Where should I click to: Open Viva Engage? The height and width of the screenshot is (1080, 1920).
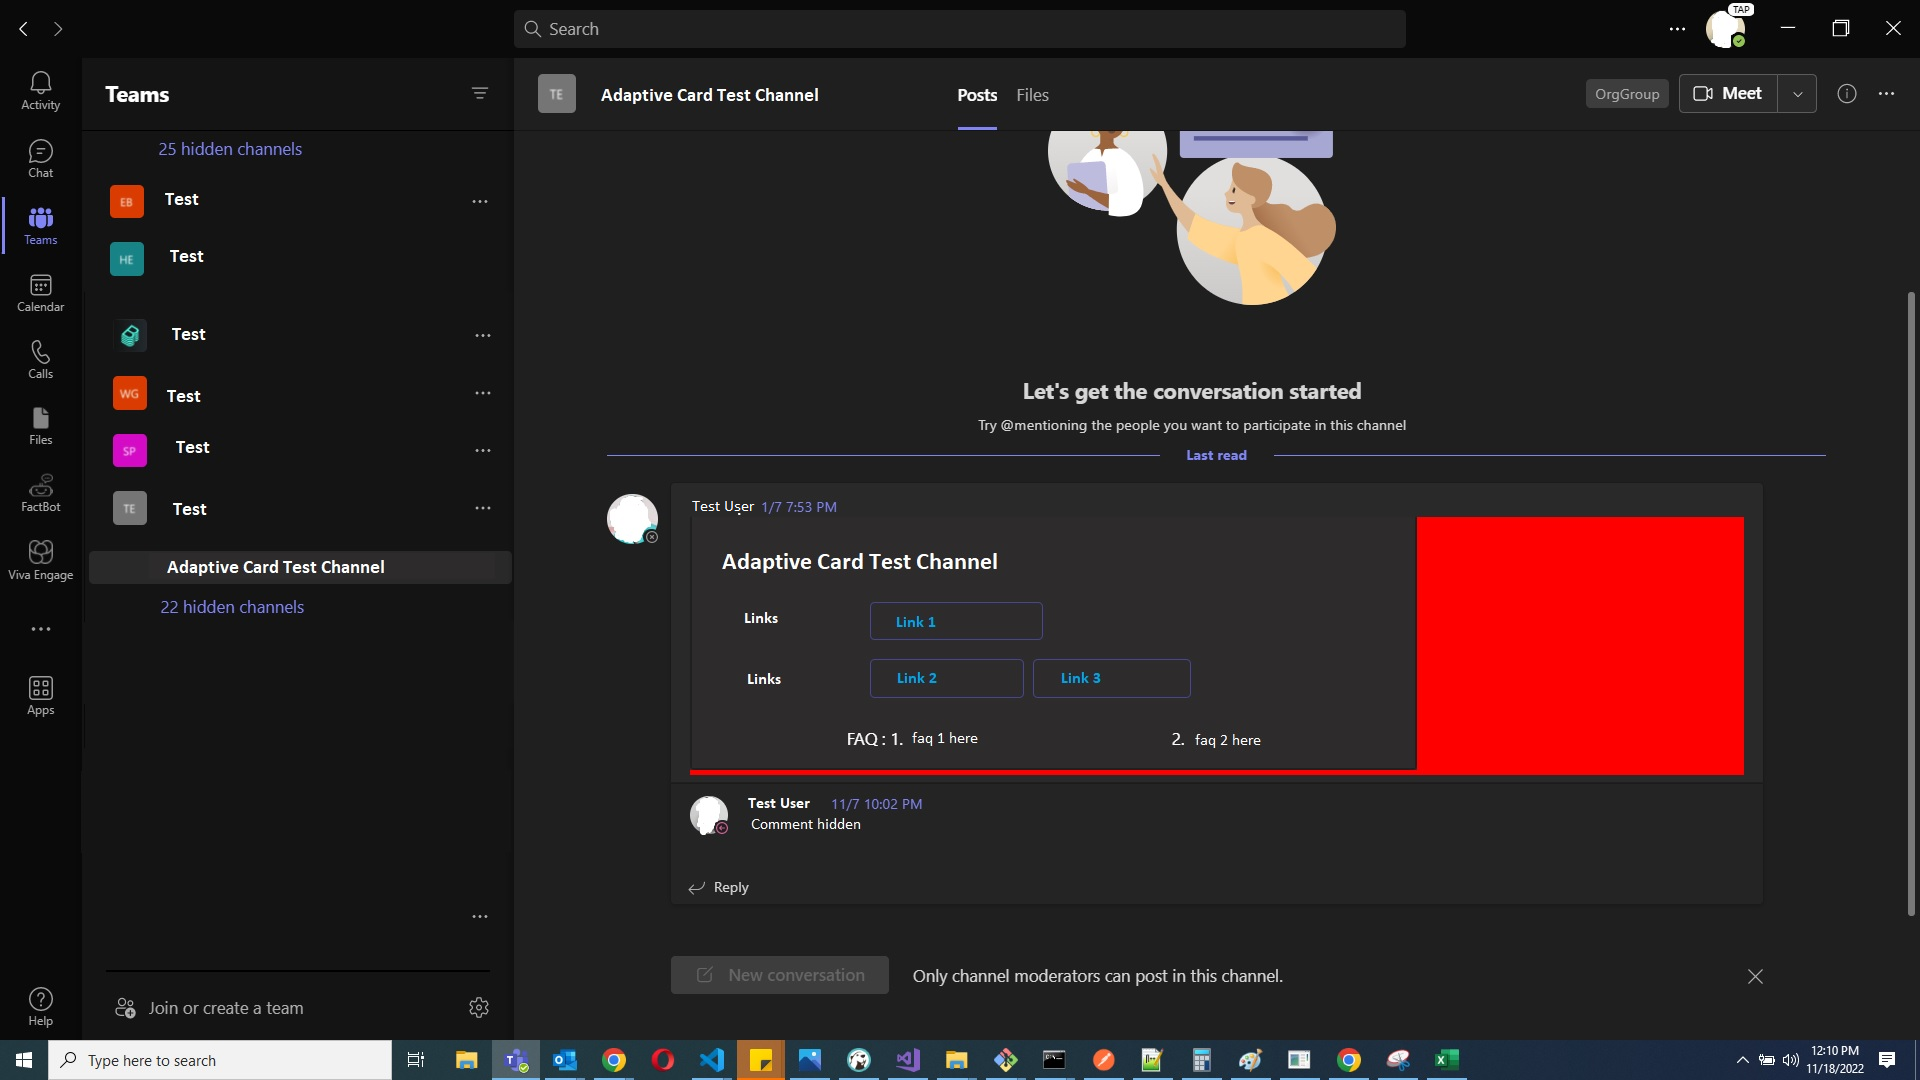[40, 558]
